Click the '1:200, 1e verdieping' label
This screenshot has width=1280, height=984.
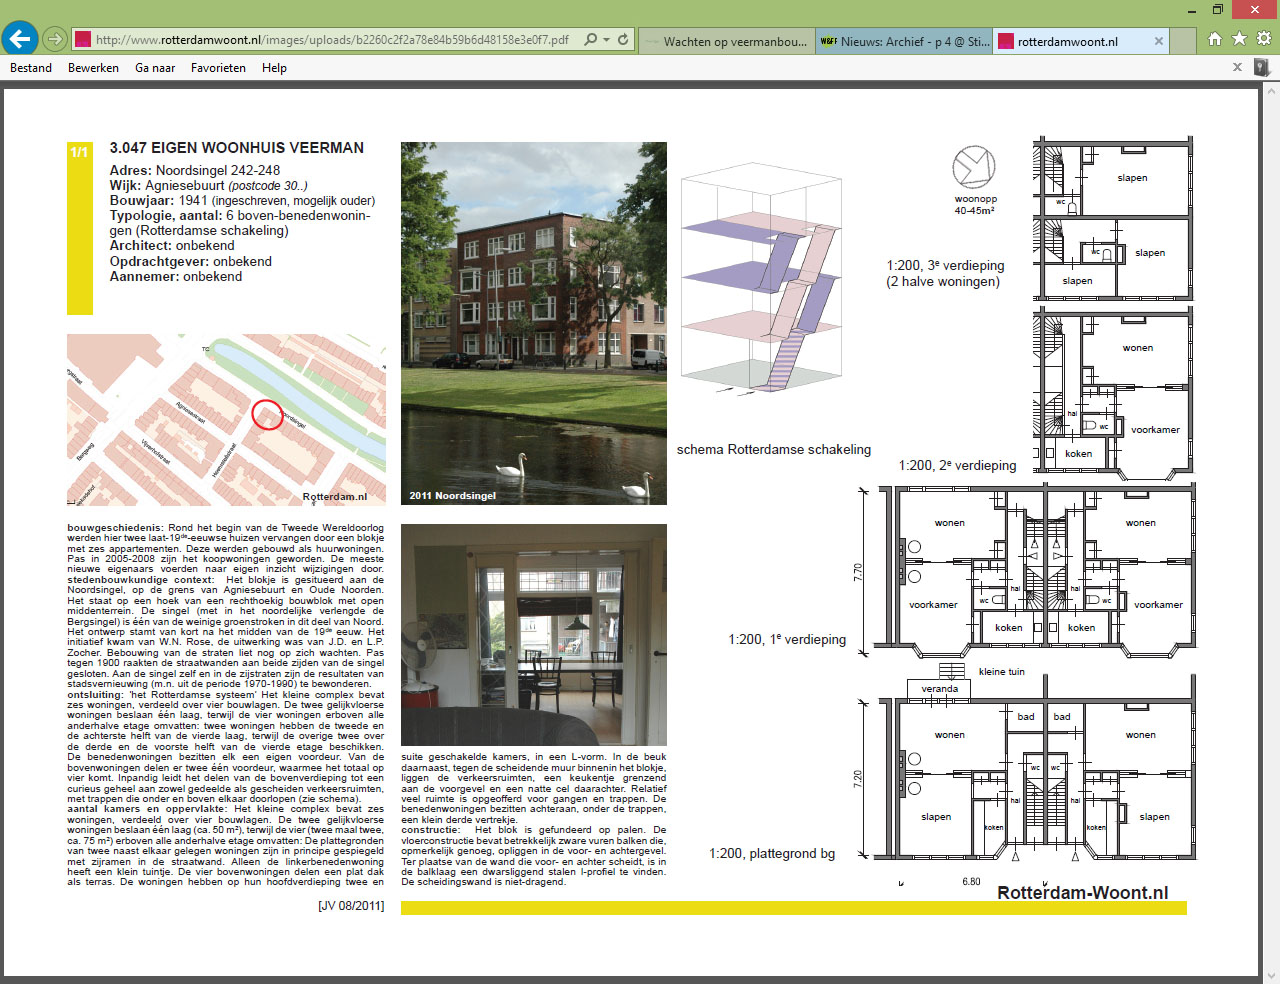[787, 640]
